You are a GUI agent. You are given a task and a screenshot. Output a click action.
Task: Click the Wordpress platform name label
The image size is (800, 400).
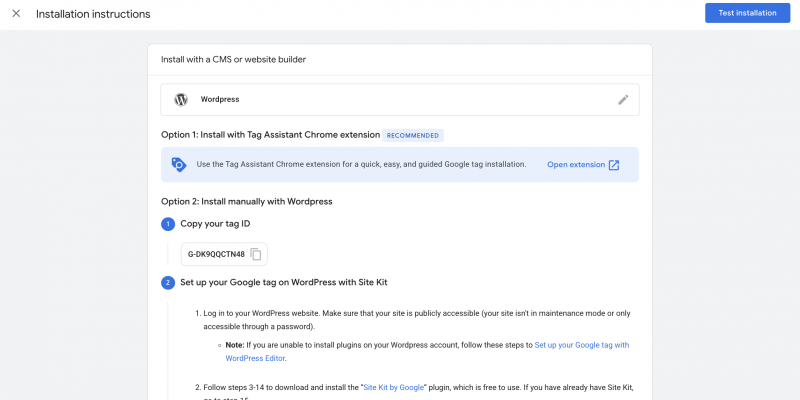pyautogui.click(x=220, y=100)
